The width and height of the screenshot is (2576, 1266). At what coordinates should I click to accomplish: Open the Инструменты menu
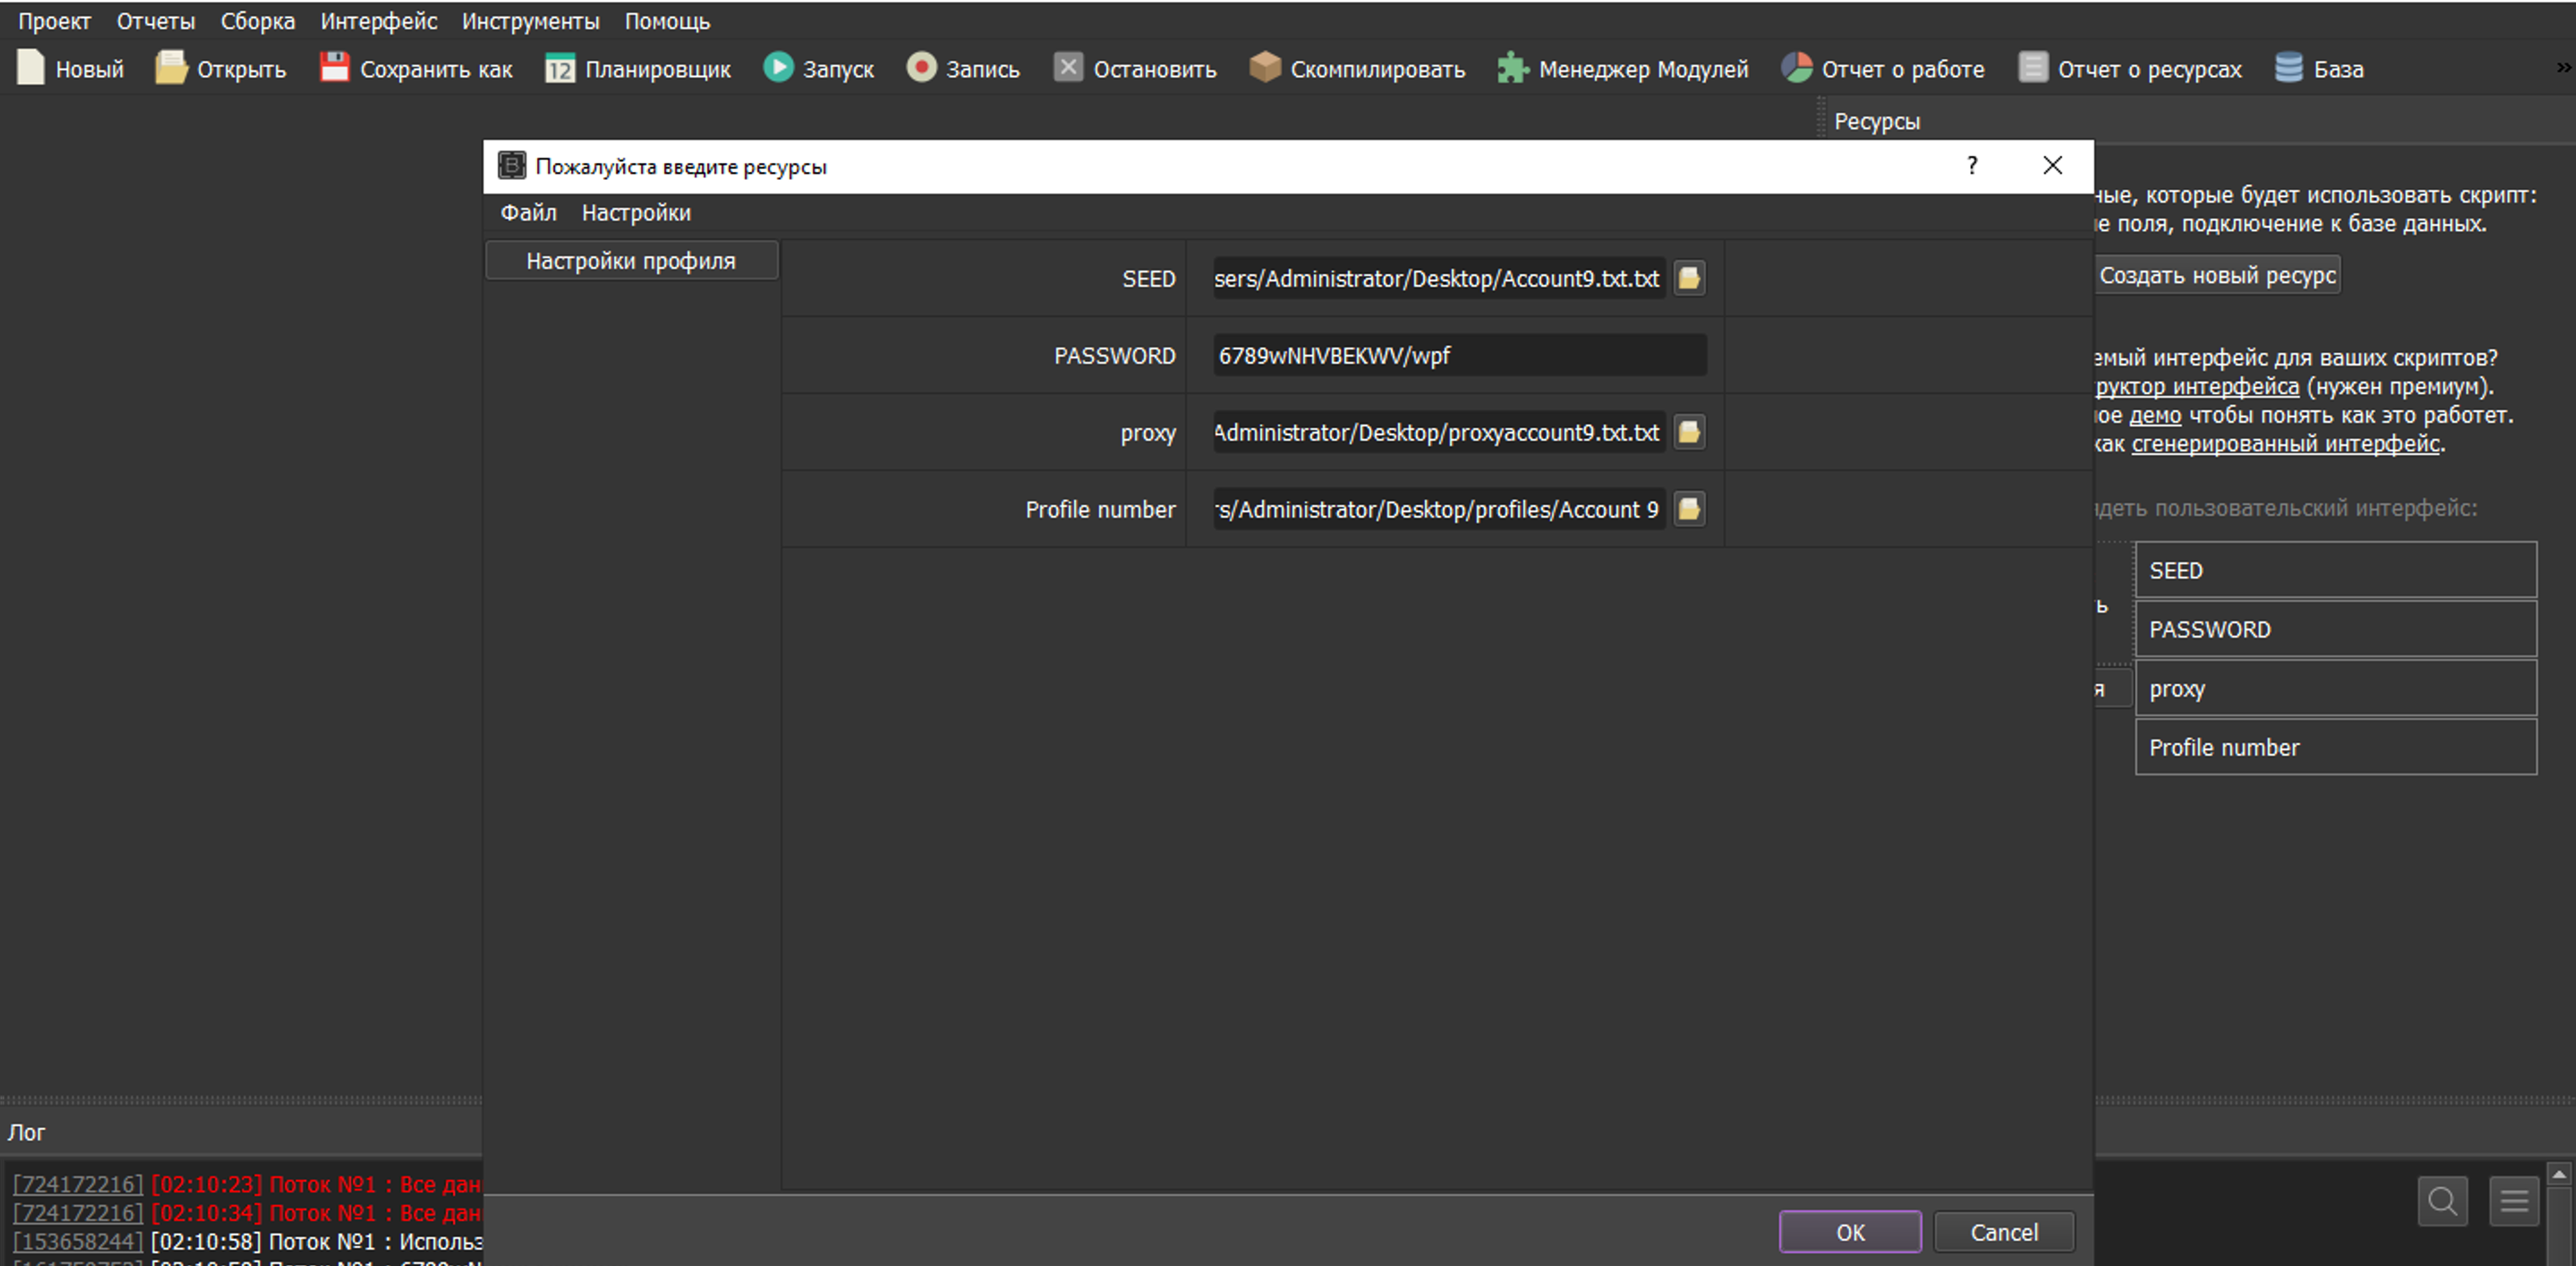[x=530, y=21]
